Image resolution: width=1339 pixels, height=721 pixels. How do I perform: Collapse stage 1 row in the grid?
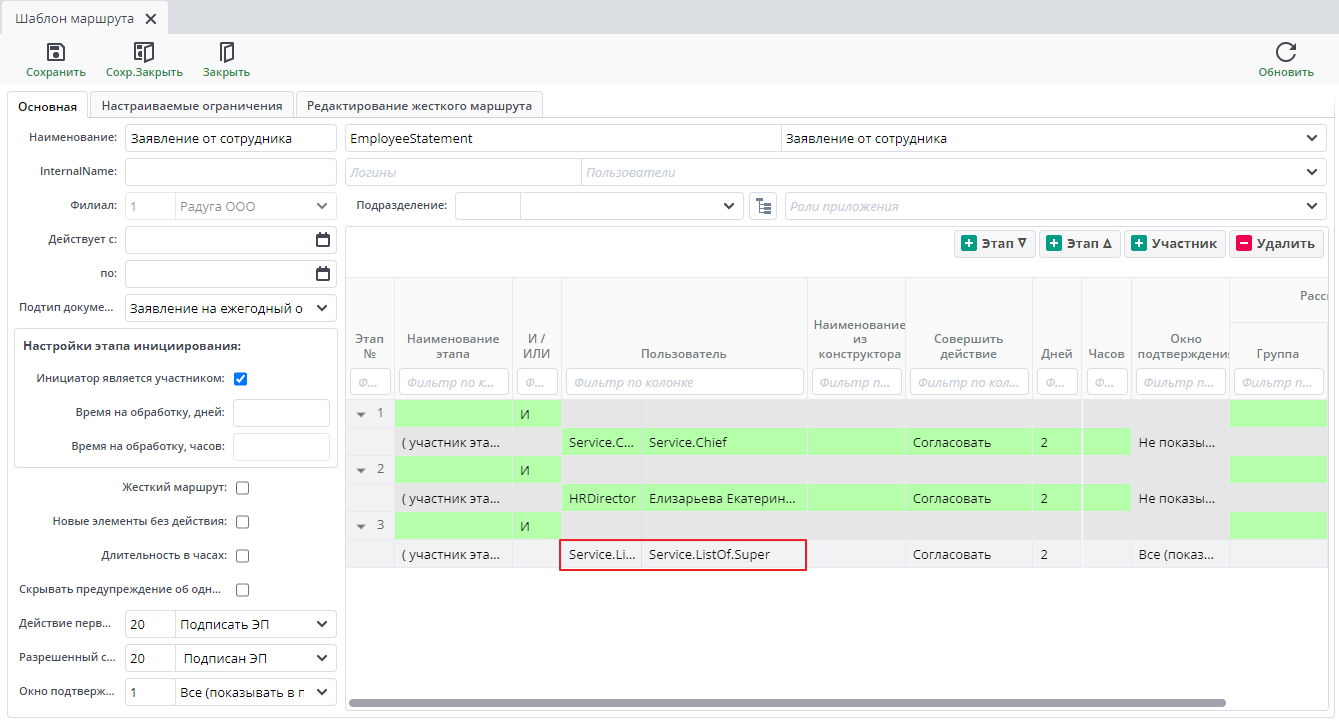(x=361, y=414)
